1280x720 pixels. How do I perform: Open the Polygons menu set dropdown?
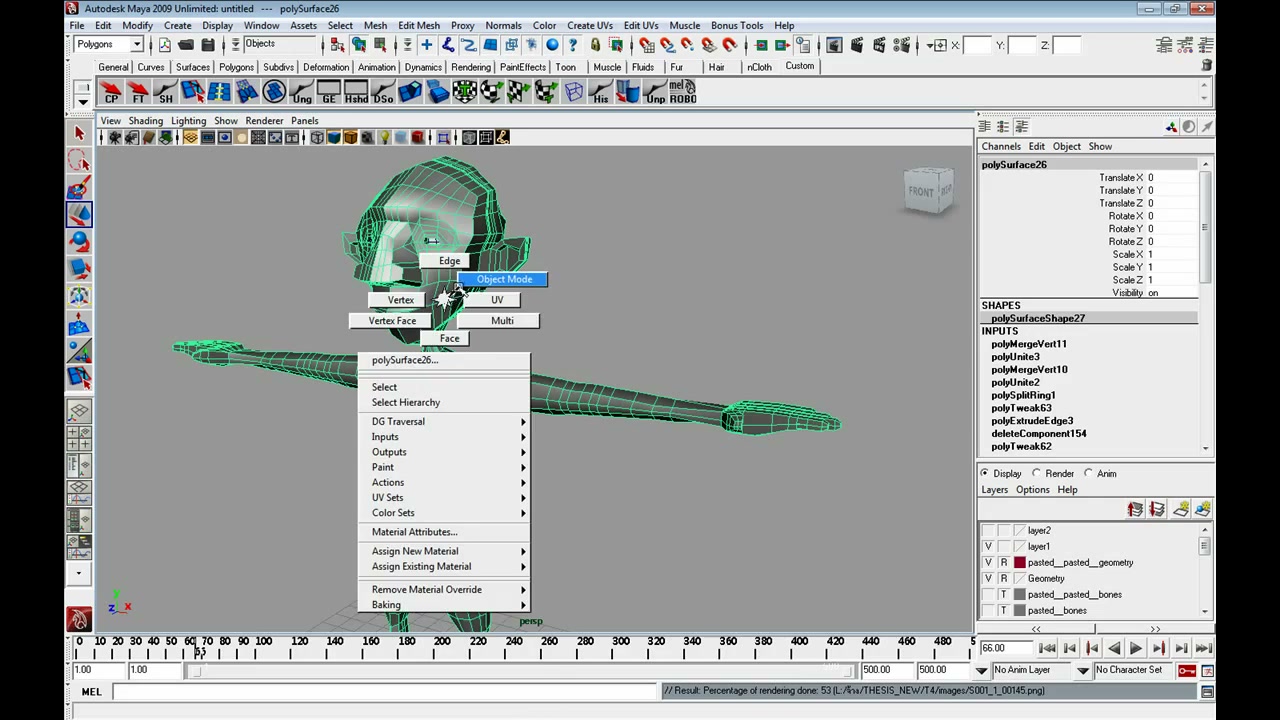[x=137, y=44]
